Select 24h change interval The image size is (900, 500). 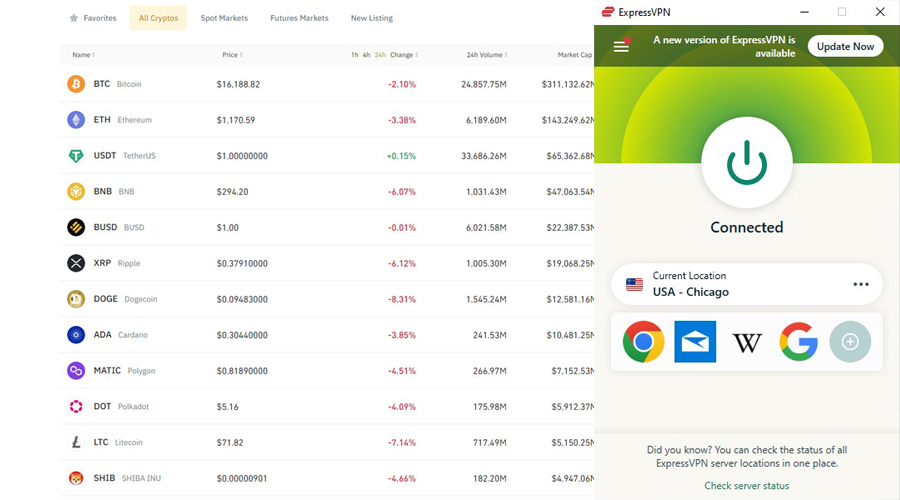click(x=380, y=55)
